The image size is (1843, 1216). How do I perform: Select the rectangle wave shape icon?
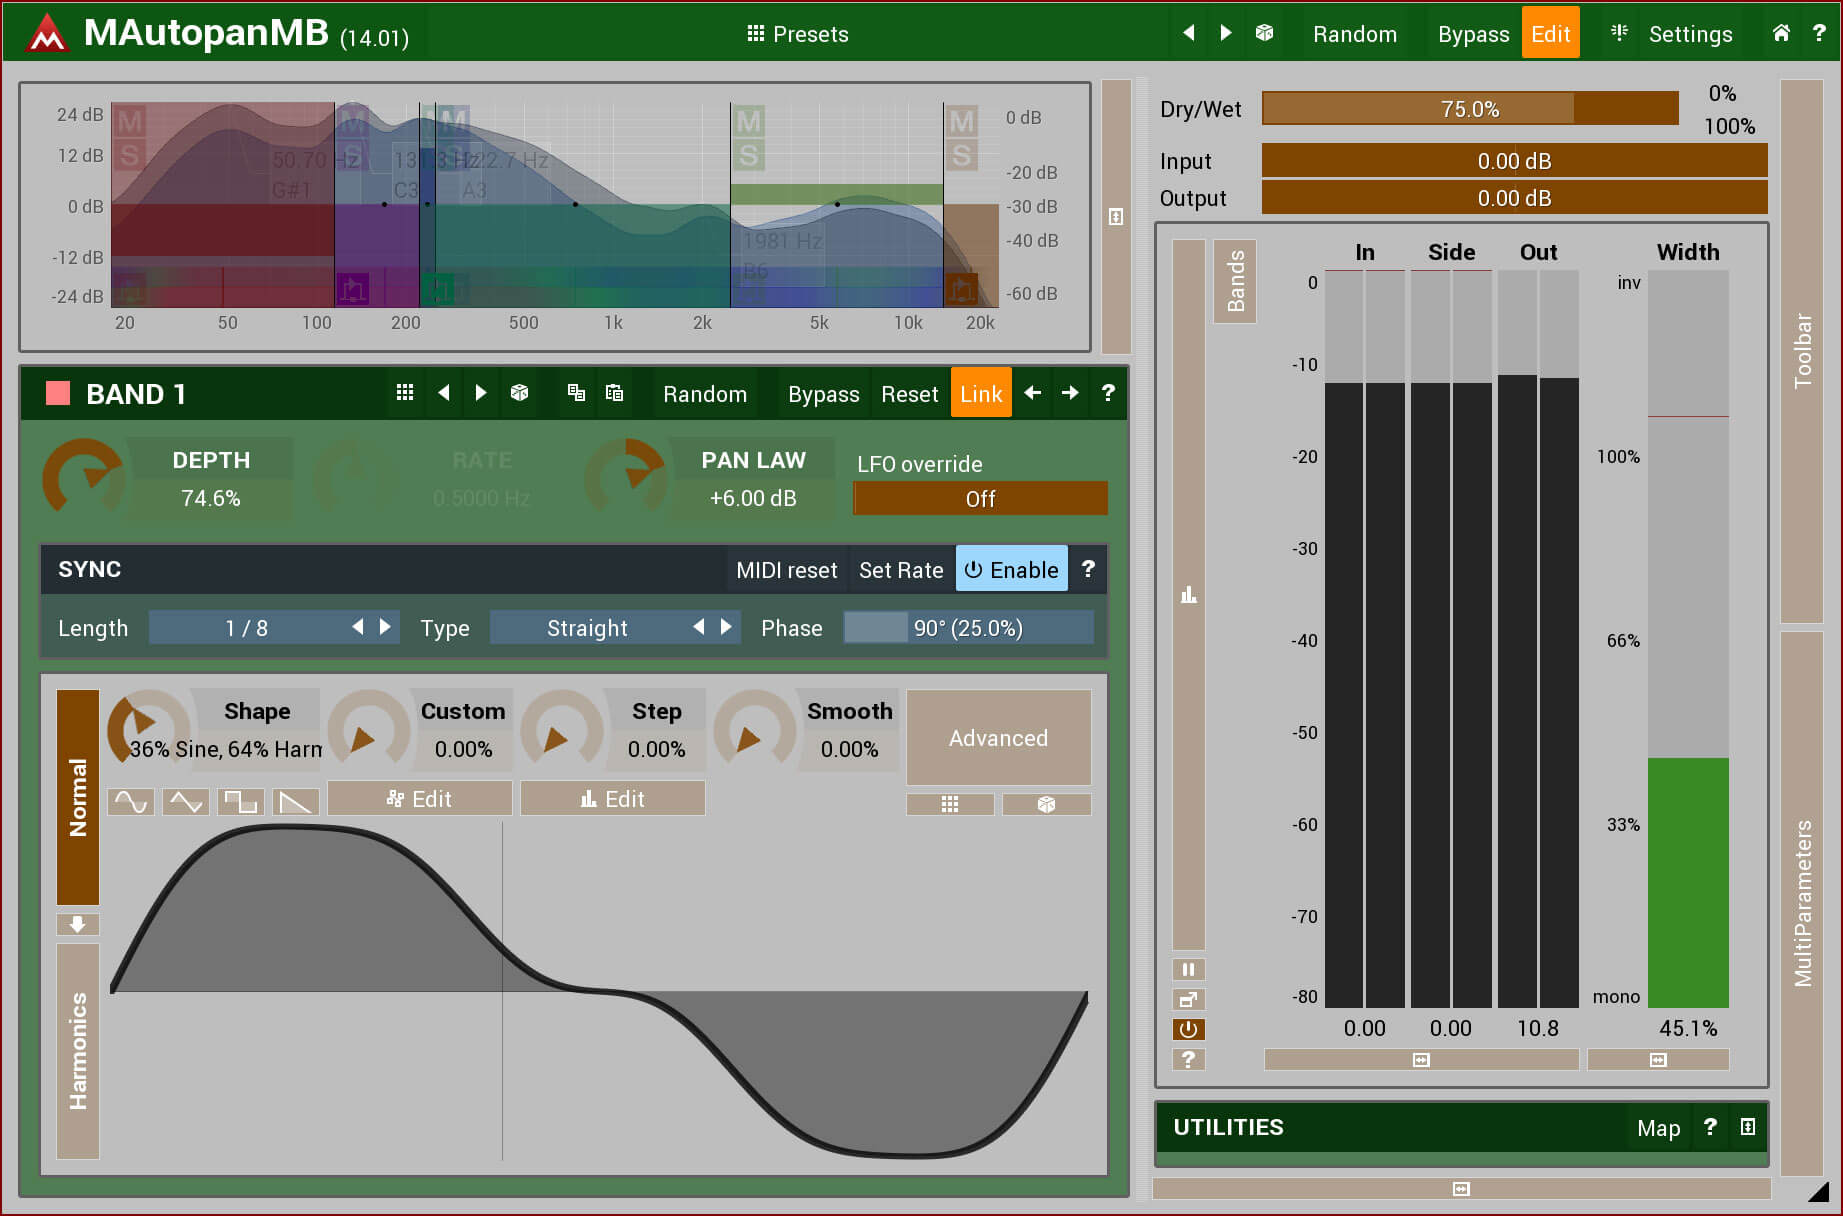point(241,801)
